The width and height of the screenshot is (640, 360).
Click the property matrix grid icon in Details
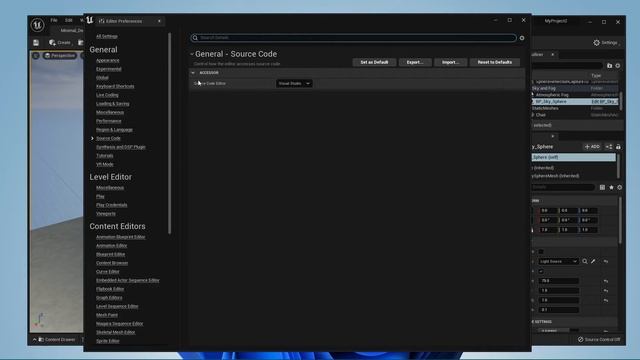point(602,187)
